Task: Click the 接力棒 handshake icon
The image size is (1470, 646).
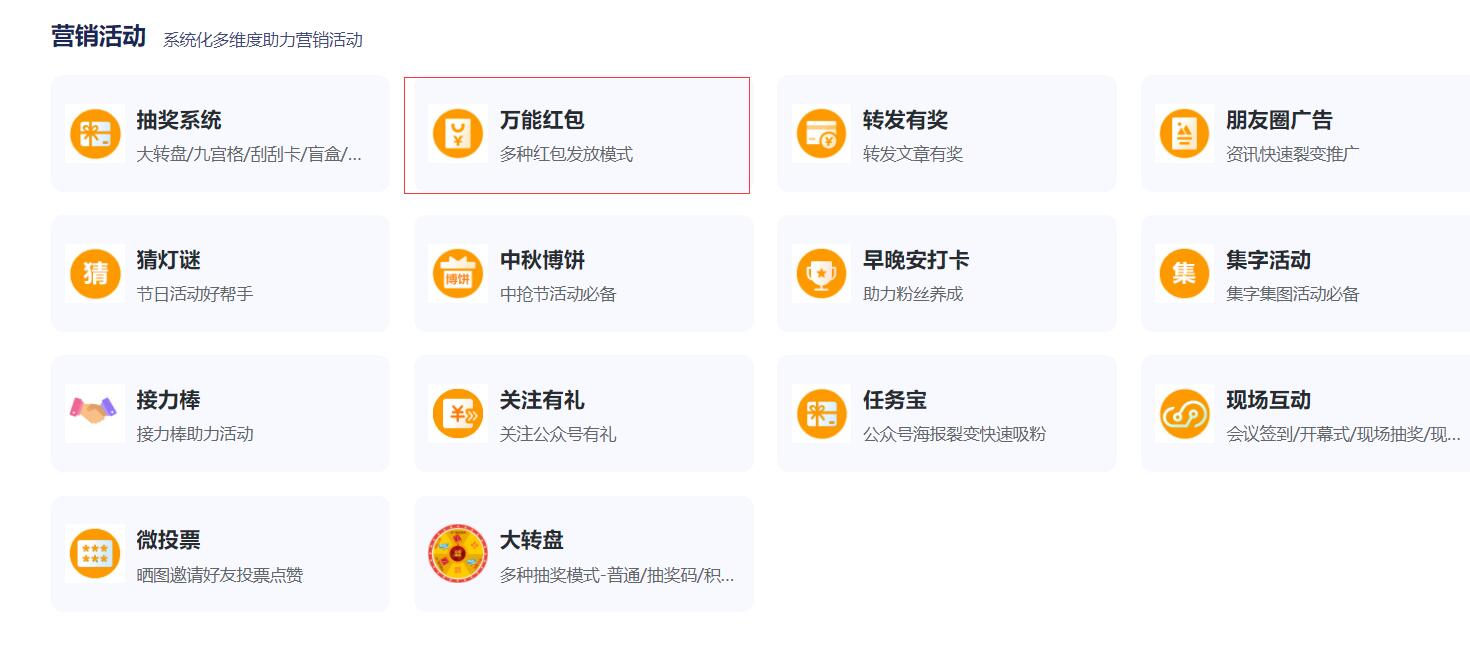Action: (x=95, y=413)
